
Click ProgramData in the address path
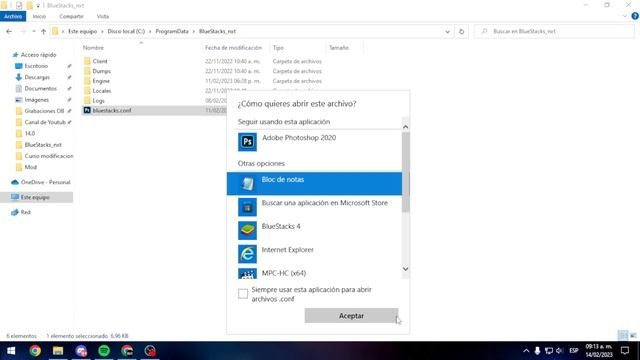pyautogui.click(x=172, y=31)
